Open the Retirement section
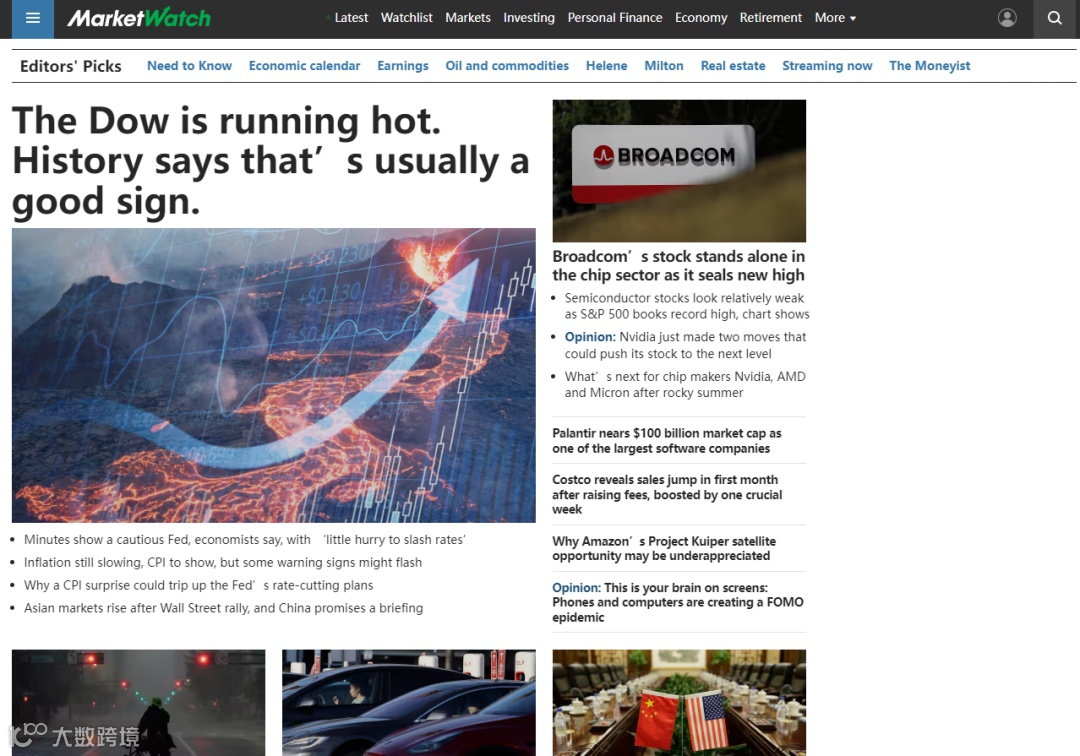Image resolution: width=1080 pixels, height=756 pixels. coord(771,18)
